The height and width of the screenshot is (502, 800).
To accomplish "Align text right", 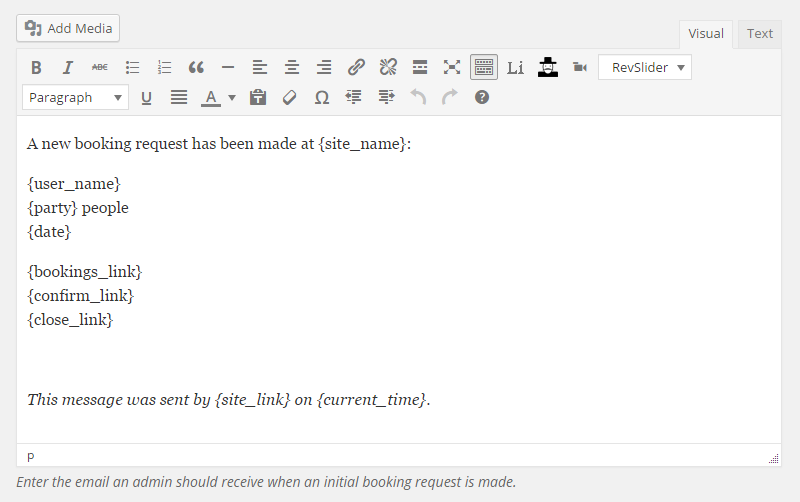I will coord(324,67).
